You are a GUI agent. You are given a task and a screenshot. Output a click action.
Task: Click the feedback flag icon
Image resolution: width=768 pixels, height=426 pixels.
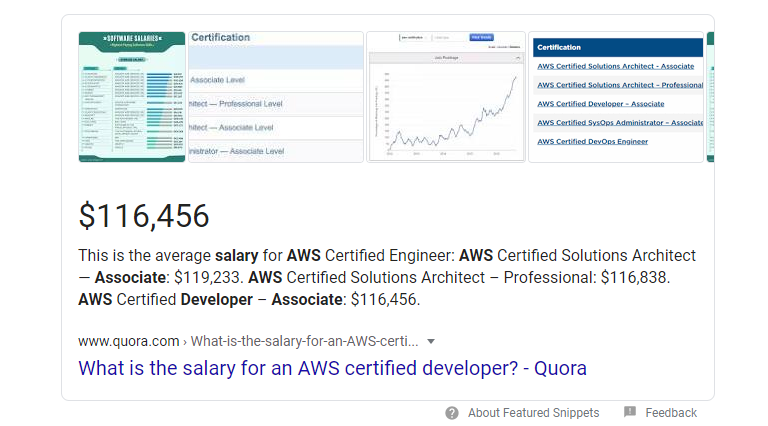[x=630, y=412]
